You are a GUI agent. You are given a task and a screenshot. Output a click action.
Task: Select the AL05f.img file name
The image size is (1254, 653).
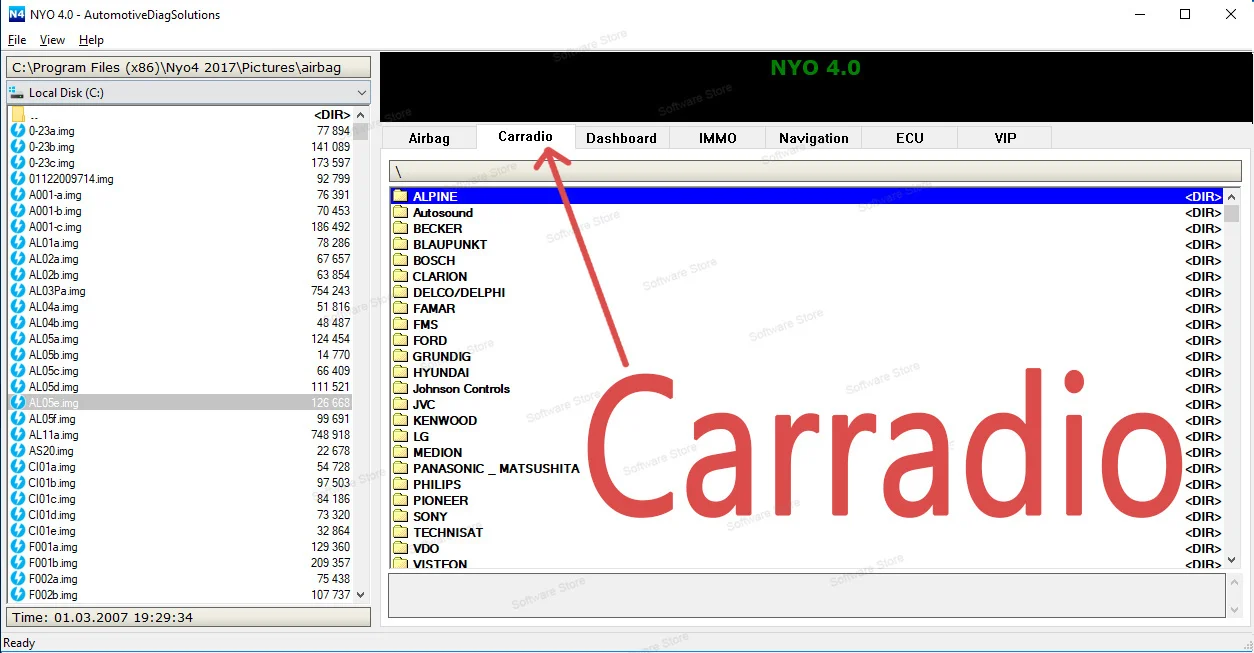[52, 419]
